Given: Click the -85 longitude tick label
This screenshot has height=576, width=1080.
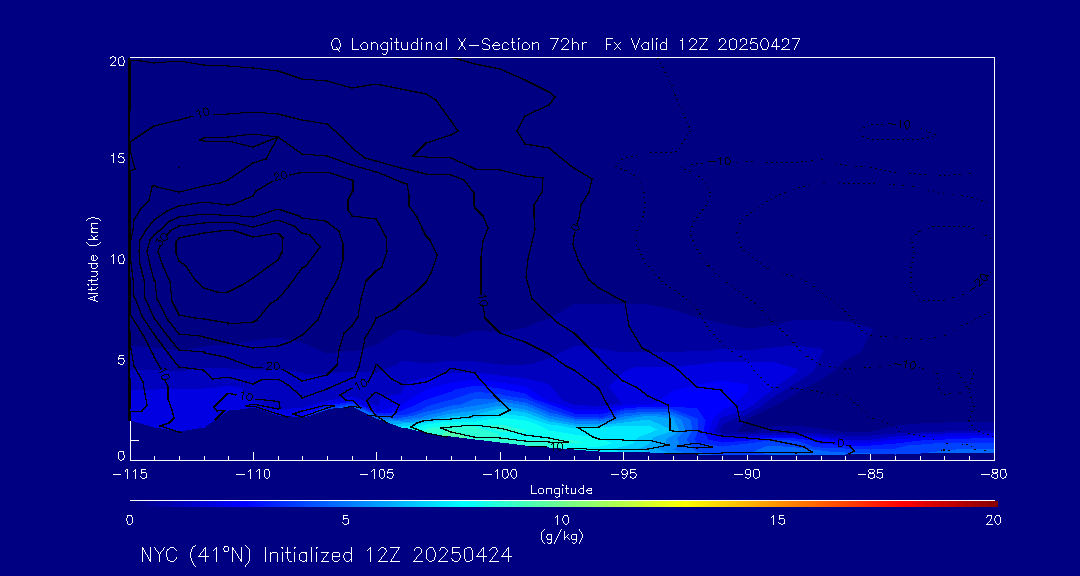Looking at the screenshot, I should click(x=871, y=475).
